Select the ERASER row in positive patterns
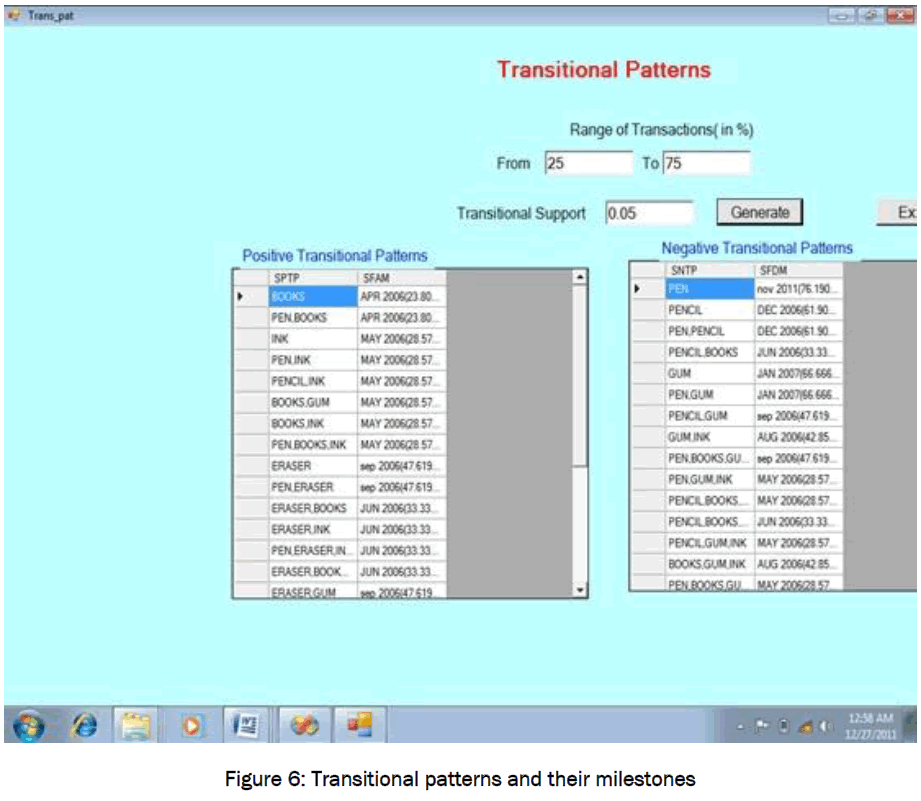 click(312, 466)
